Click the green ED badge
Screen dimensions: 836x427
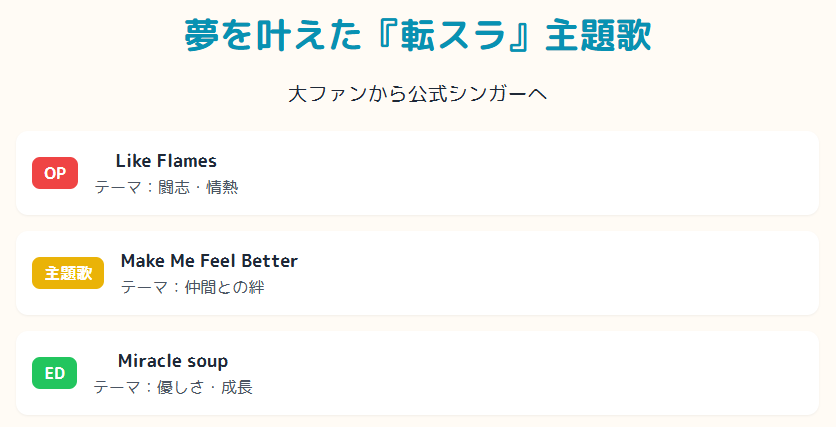point(54,373)
